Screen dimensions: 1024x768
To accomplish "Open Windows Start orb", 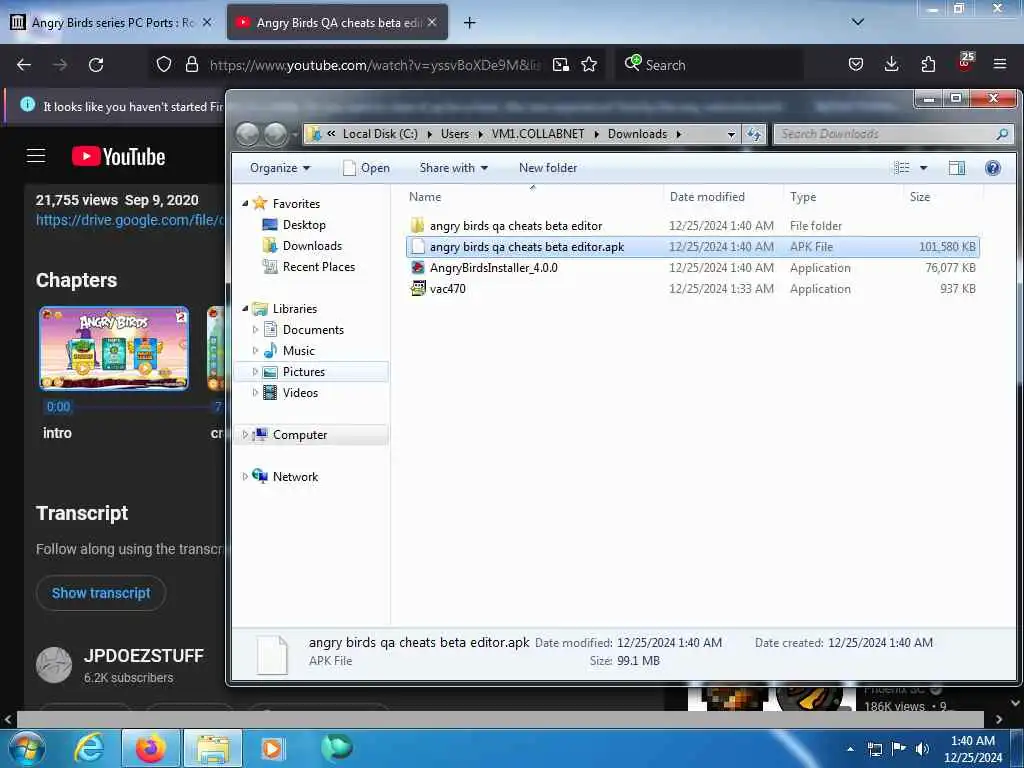I will click(x=27, y=748).
